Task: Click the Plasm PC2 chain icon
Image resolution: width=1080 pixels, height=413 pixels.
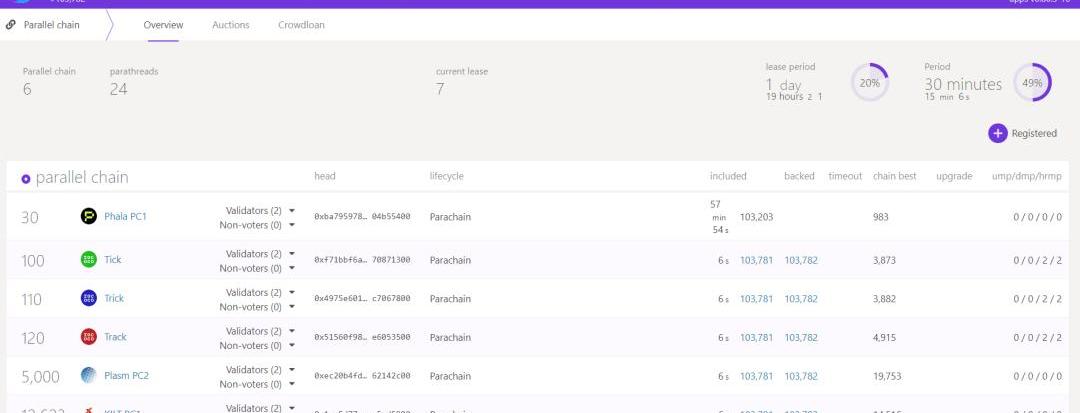Action: click(x=88, y=376)
